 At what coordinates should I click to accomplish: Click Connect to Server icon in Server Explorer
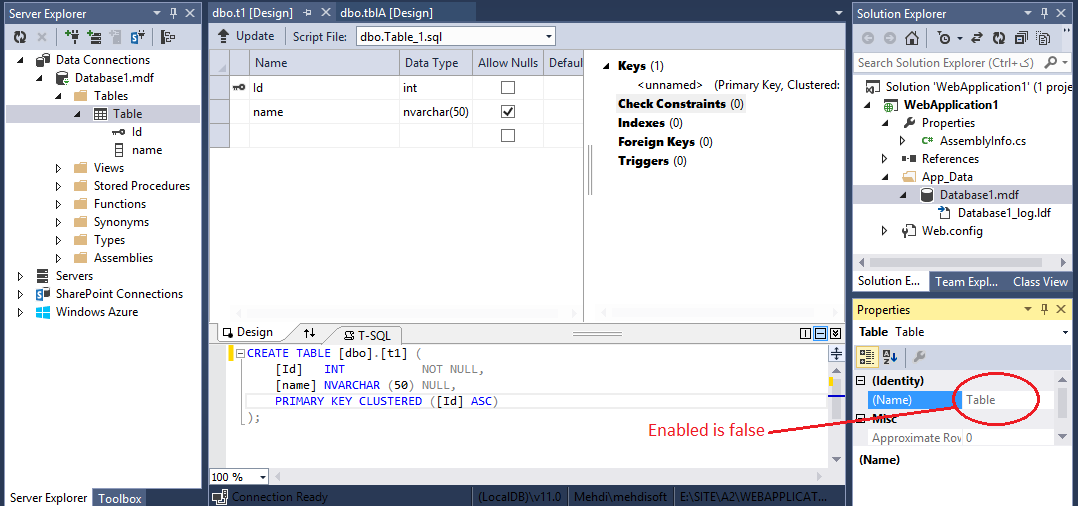click(94, 37)
